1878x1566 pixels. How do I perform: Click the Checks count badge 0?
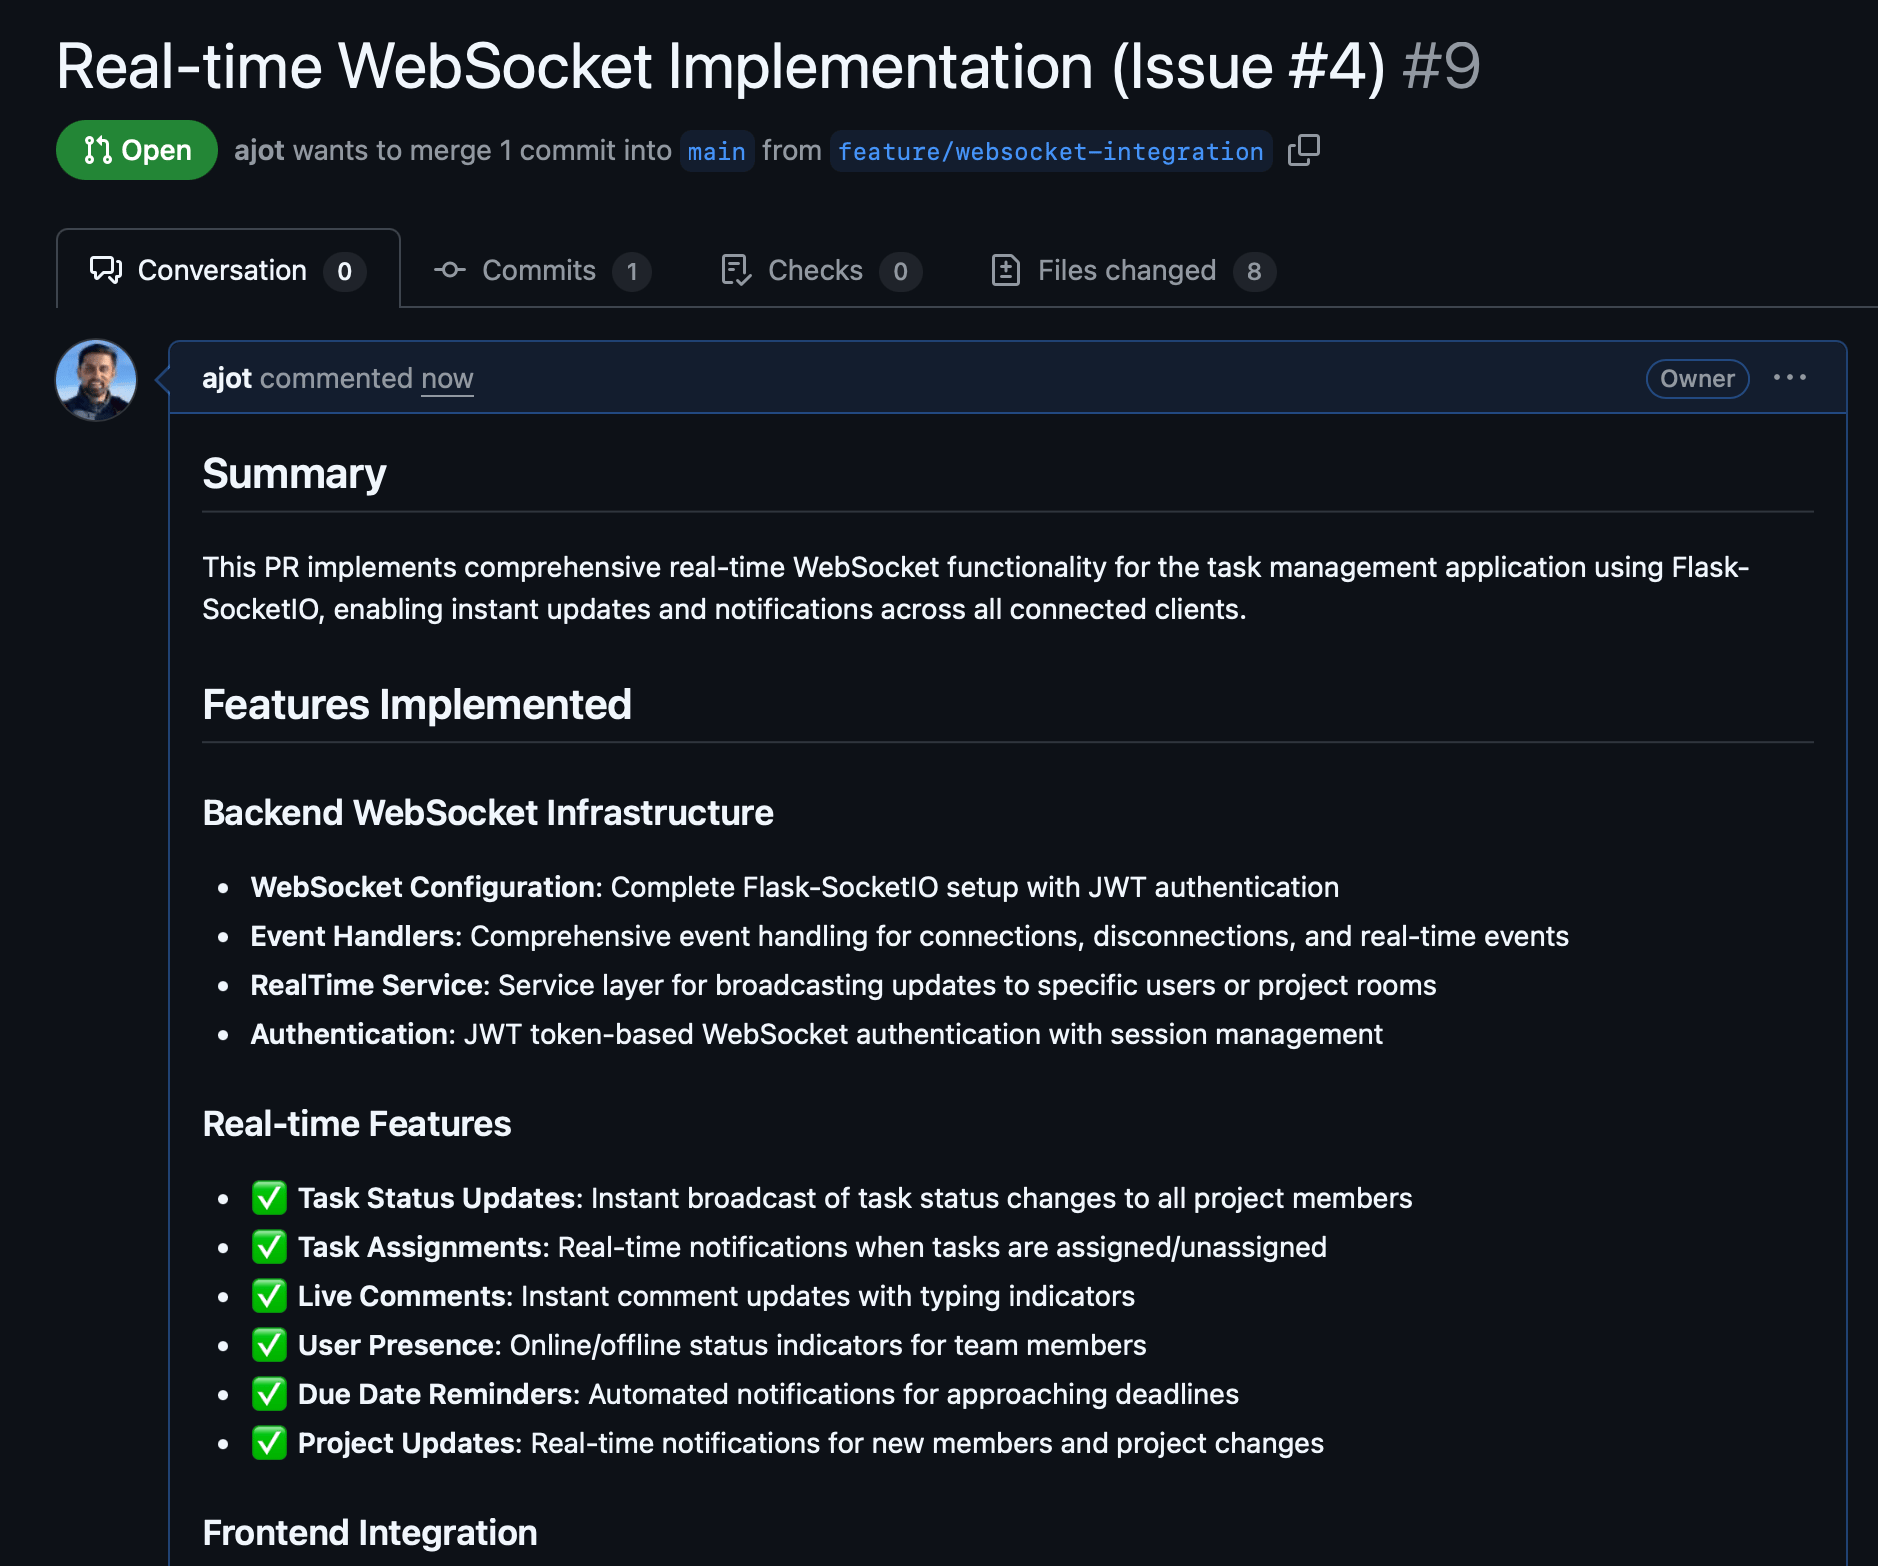900,271
